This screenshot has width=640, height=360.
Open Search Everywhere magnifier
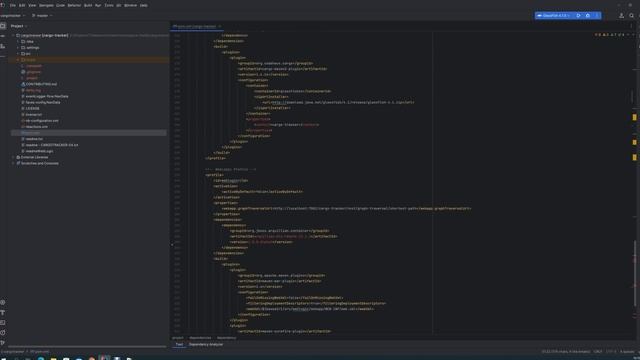point(631,16)
